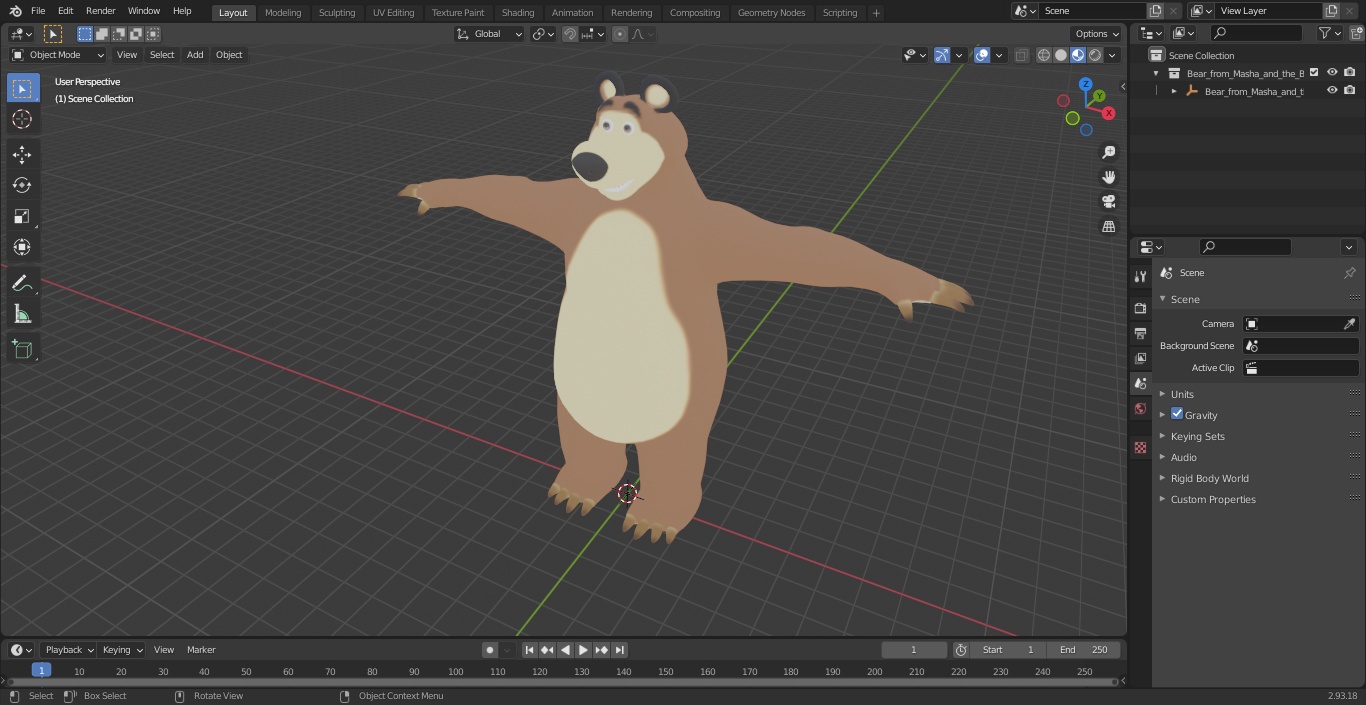This screenshot has width=1366, height=705.
Task: Click the X axis on navigation gizmo
Action: click(x=1108, y=113)
